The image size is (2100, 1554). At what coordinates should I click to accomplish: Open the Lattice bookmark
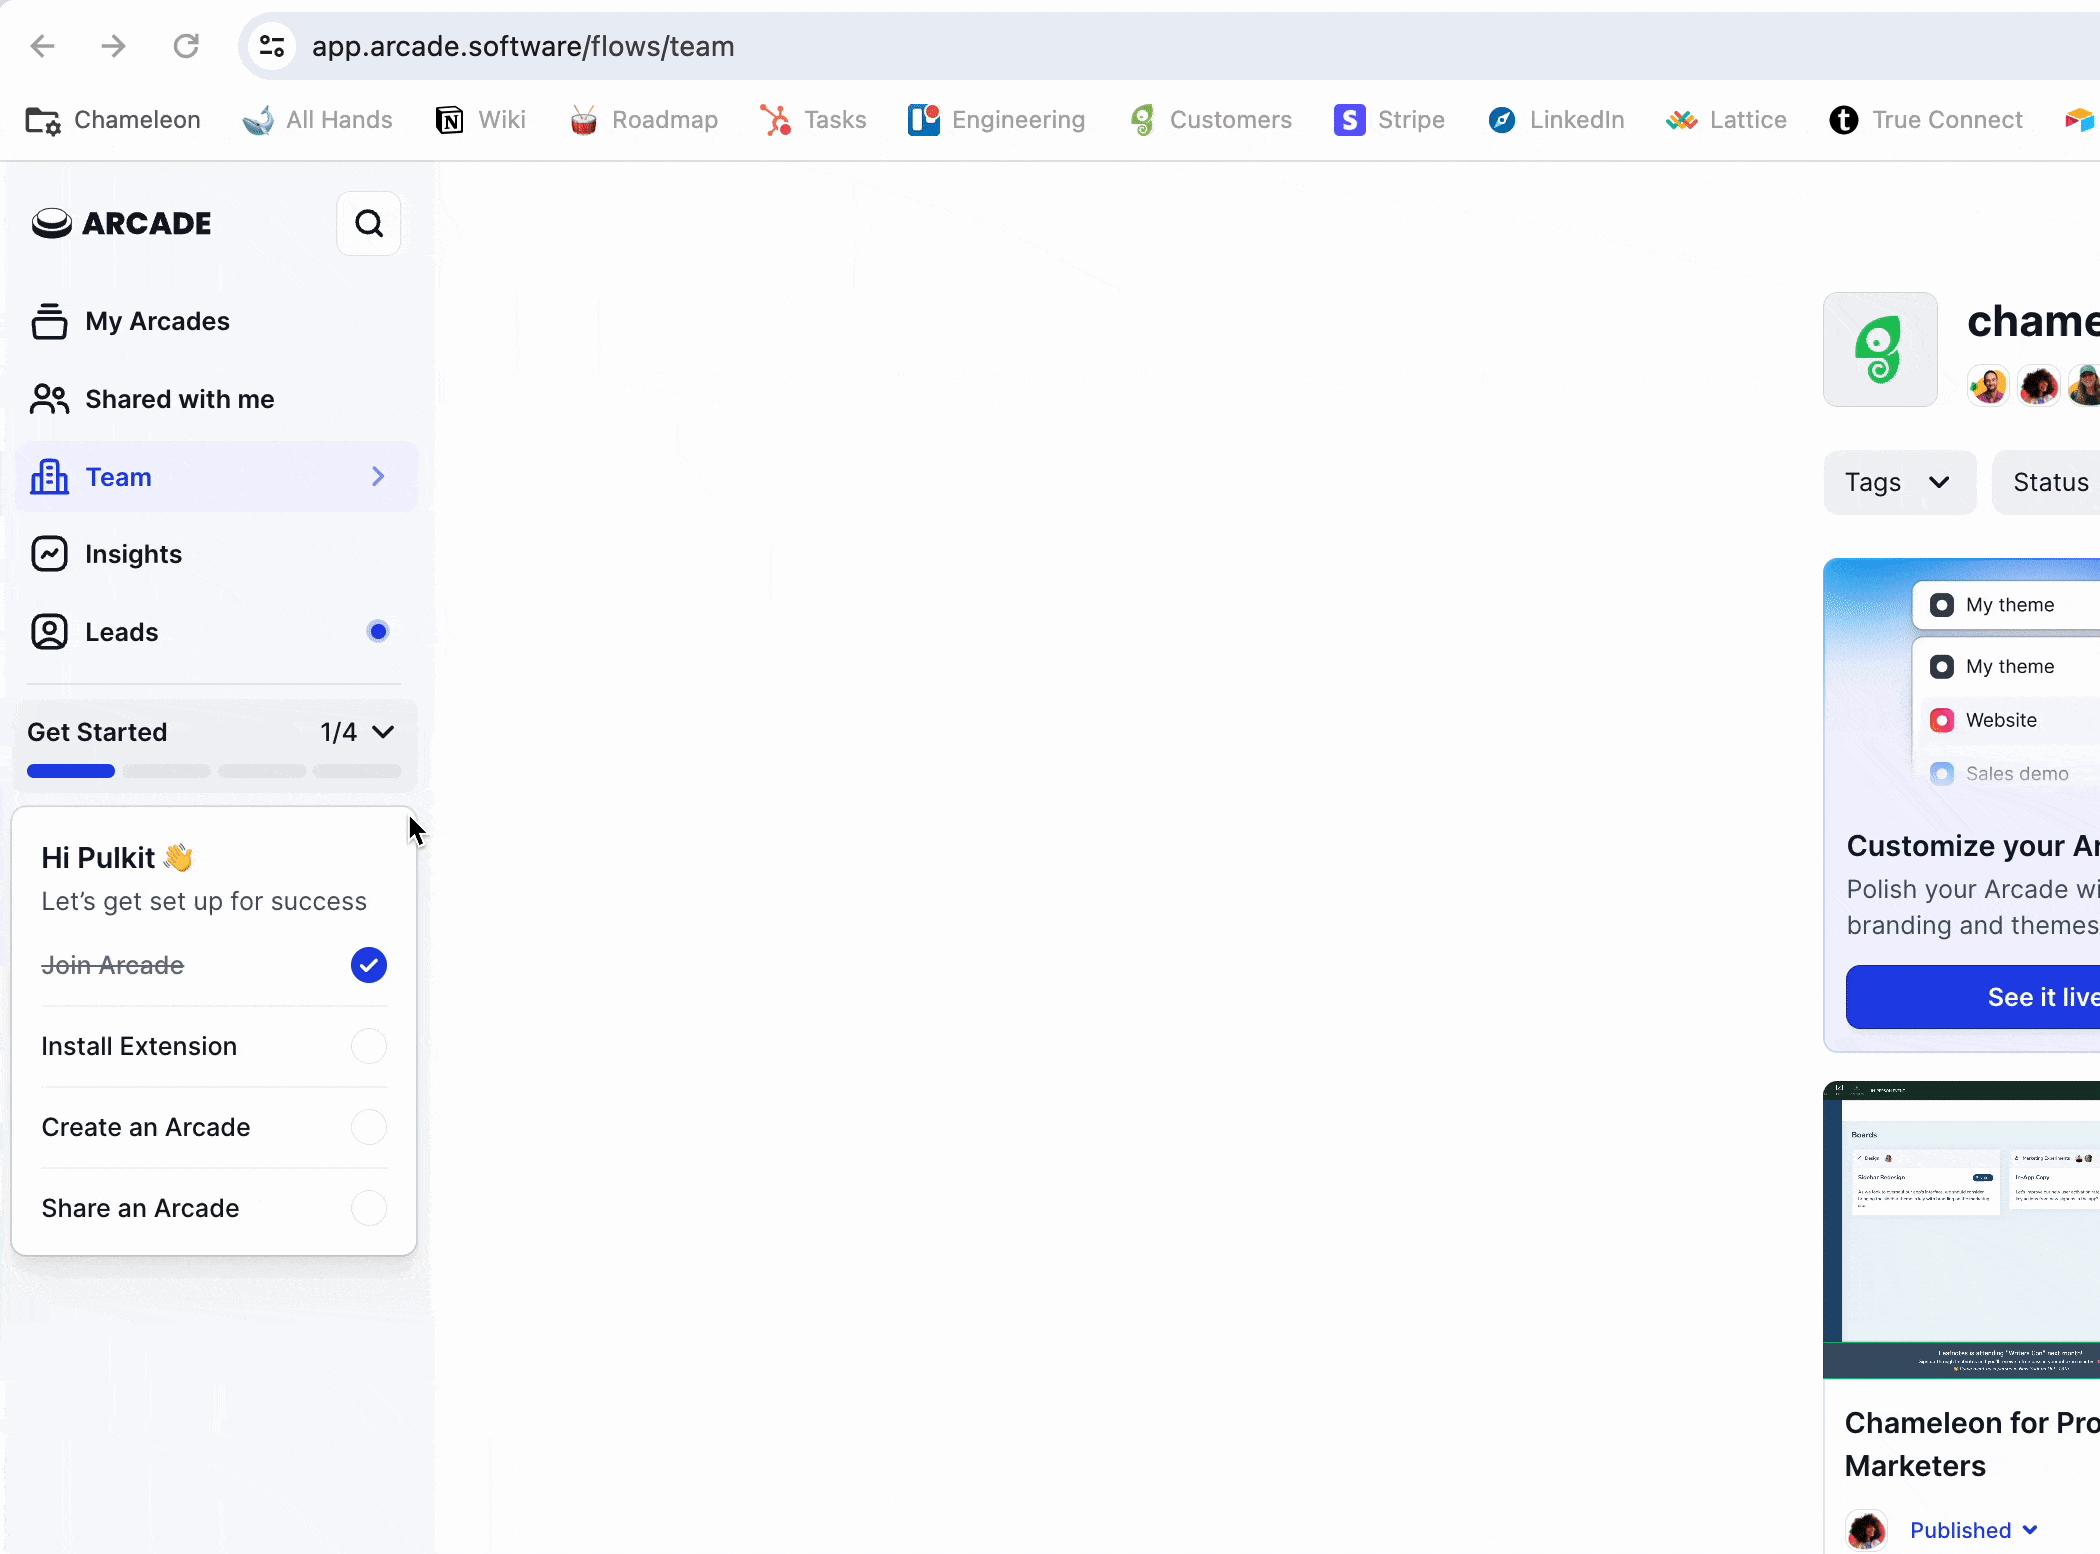pyautogui.click(x=1727, y=120)
